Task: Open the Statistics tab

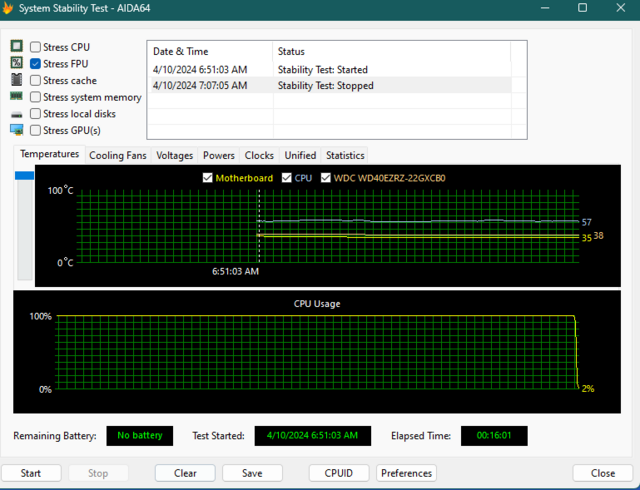Action: coord(345,155)
